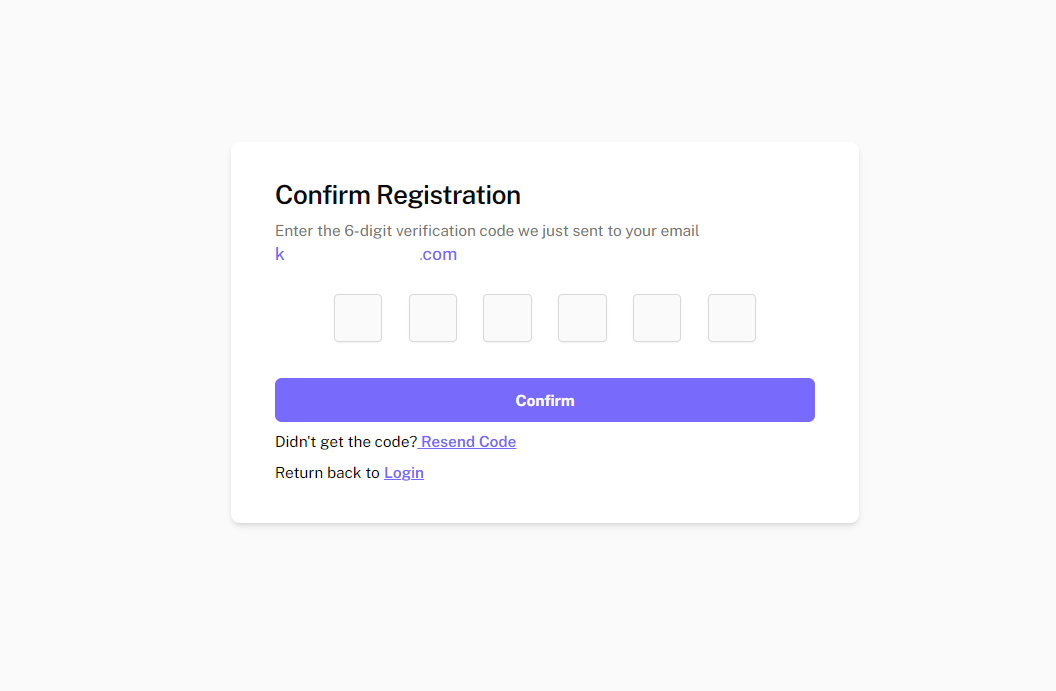The image size is (1056, 691).
Task: Click the Resend Code link
Action: (469, 442)
